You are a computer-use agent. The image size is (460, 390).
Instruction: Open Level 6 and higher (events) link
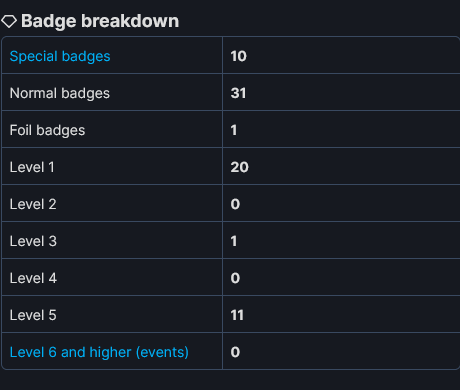click(x=99, y=352)
